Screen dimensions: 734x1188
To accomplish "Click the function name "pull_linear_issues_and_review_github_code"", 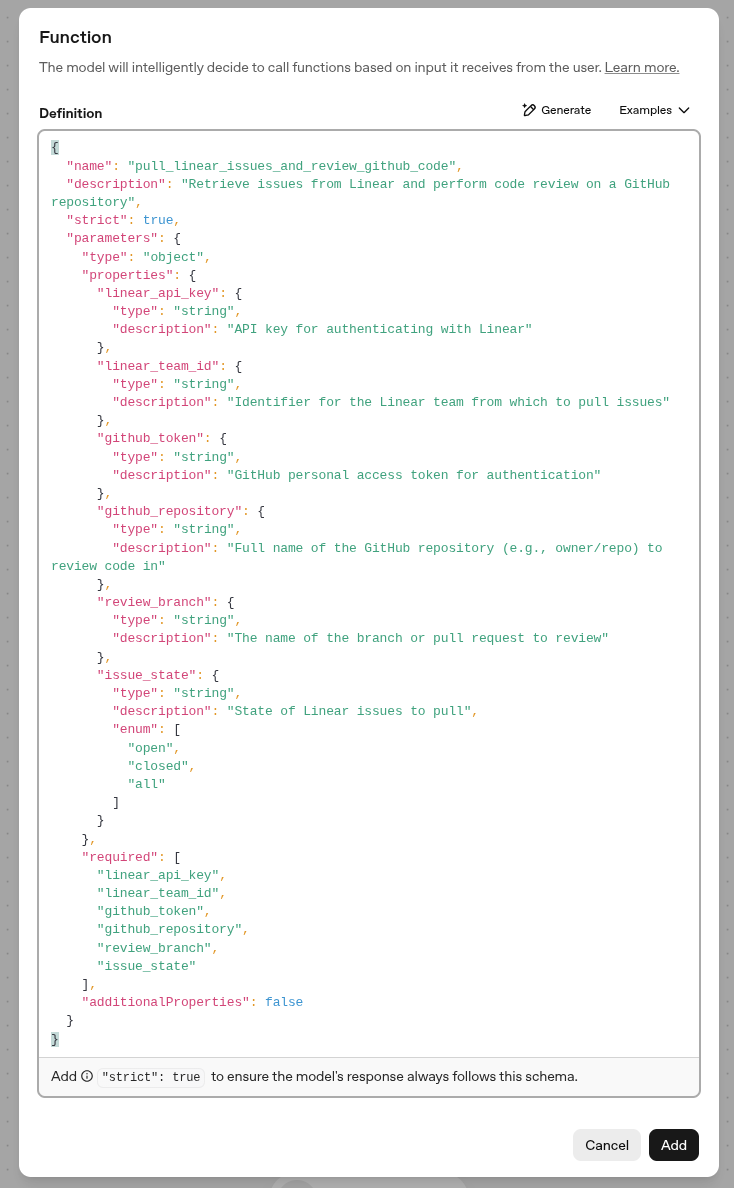I will click(292, 166).
